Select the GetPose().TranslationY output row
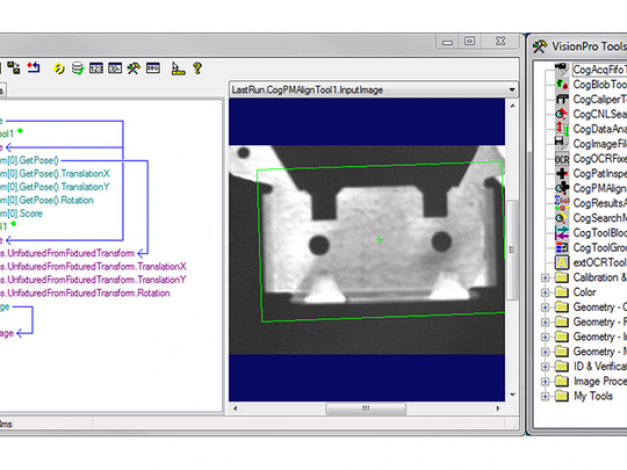The height and width of the screenshot is (470, 627). pos(55,187)
